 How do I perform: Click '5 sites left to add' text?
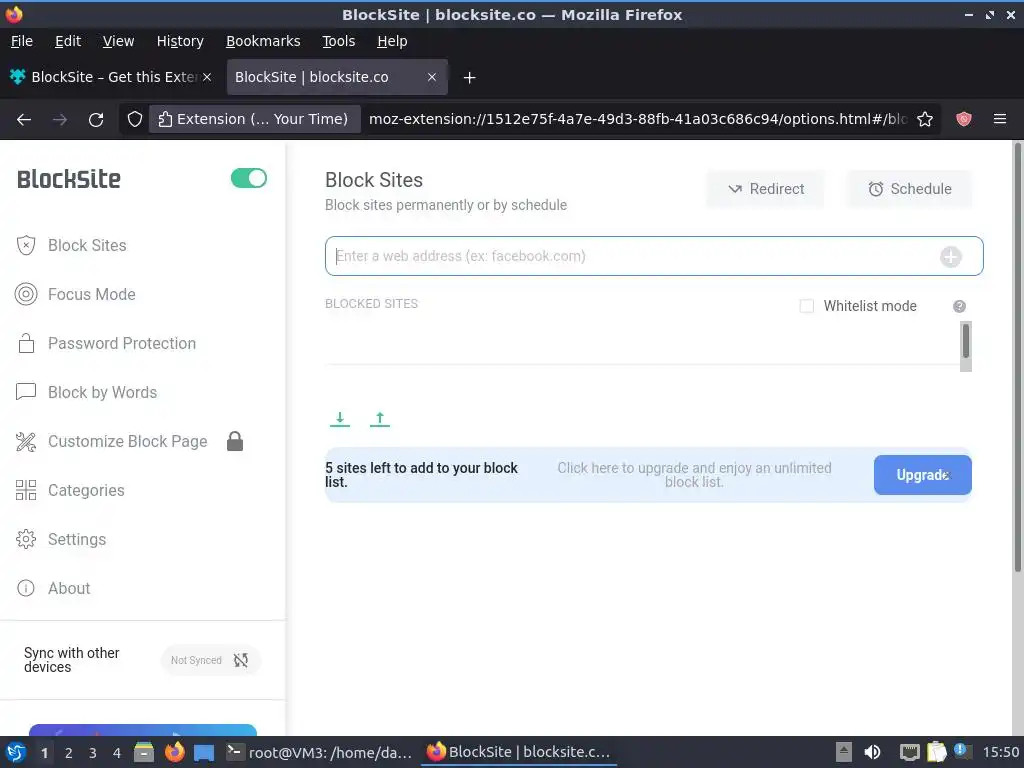point(421,475)
